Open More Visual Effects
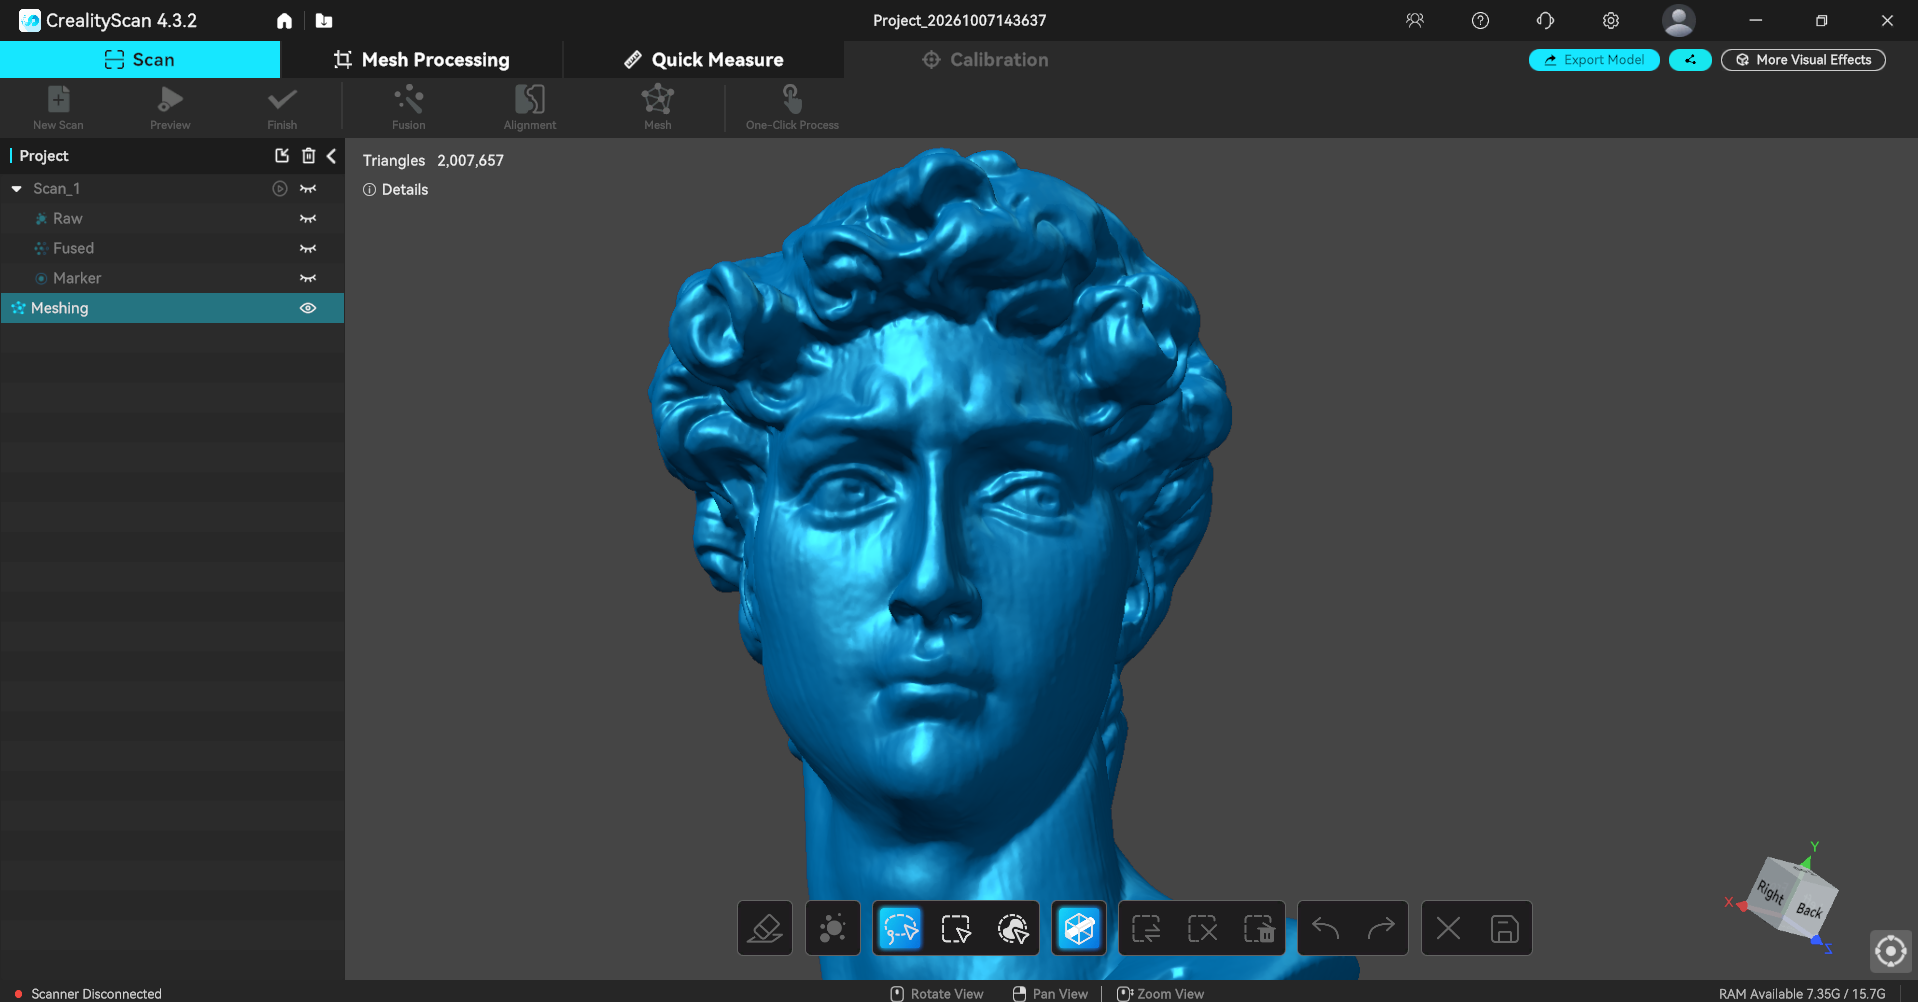This screenshot has width=1918, height=1002. pyautogui.click(x=1803, y=60)
